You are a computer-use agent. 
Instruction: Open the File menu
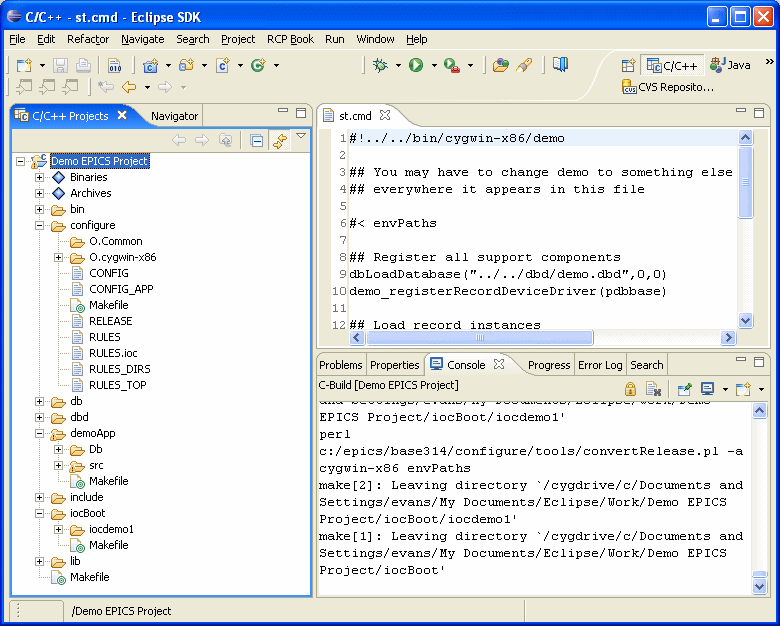17,39
